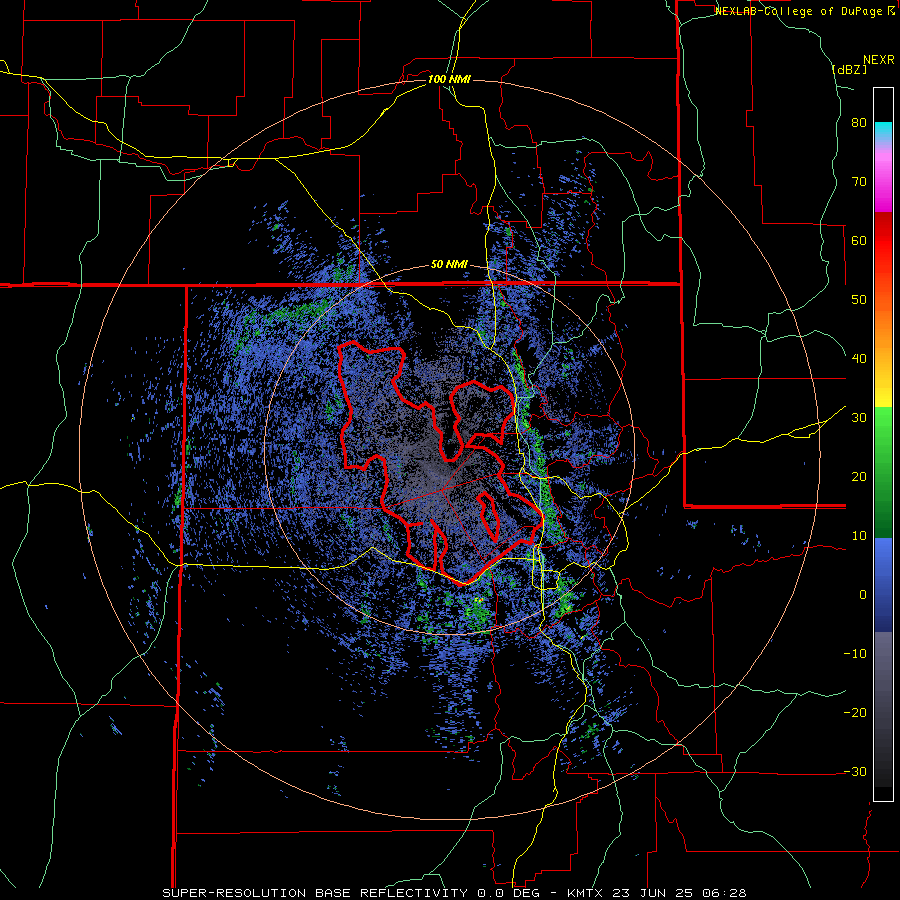This screenshot has height=900, width=900.
Task: Click the -20 value on the dBZ scale
Action: click(855, 713)
